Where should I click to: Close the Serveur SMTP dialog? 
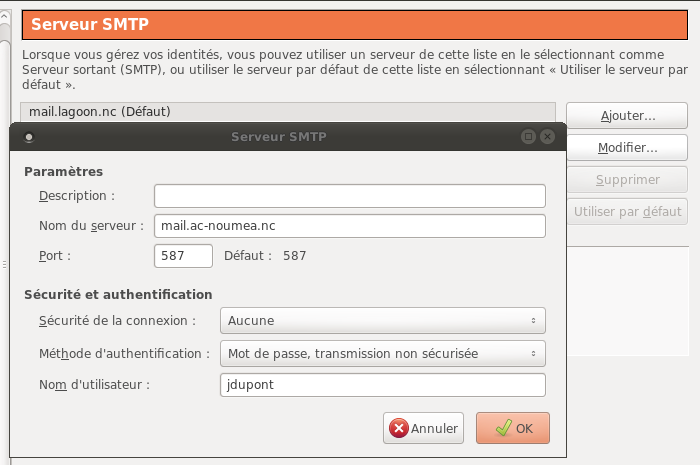click(x=547, y=136)
